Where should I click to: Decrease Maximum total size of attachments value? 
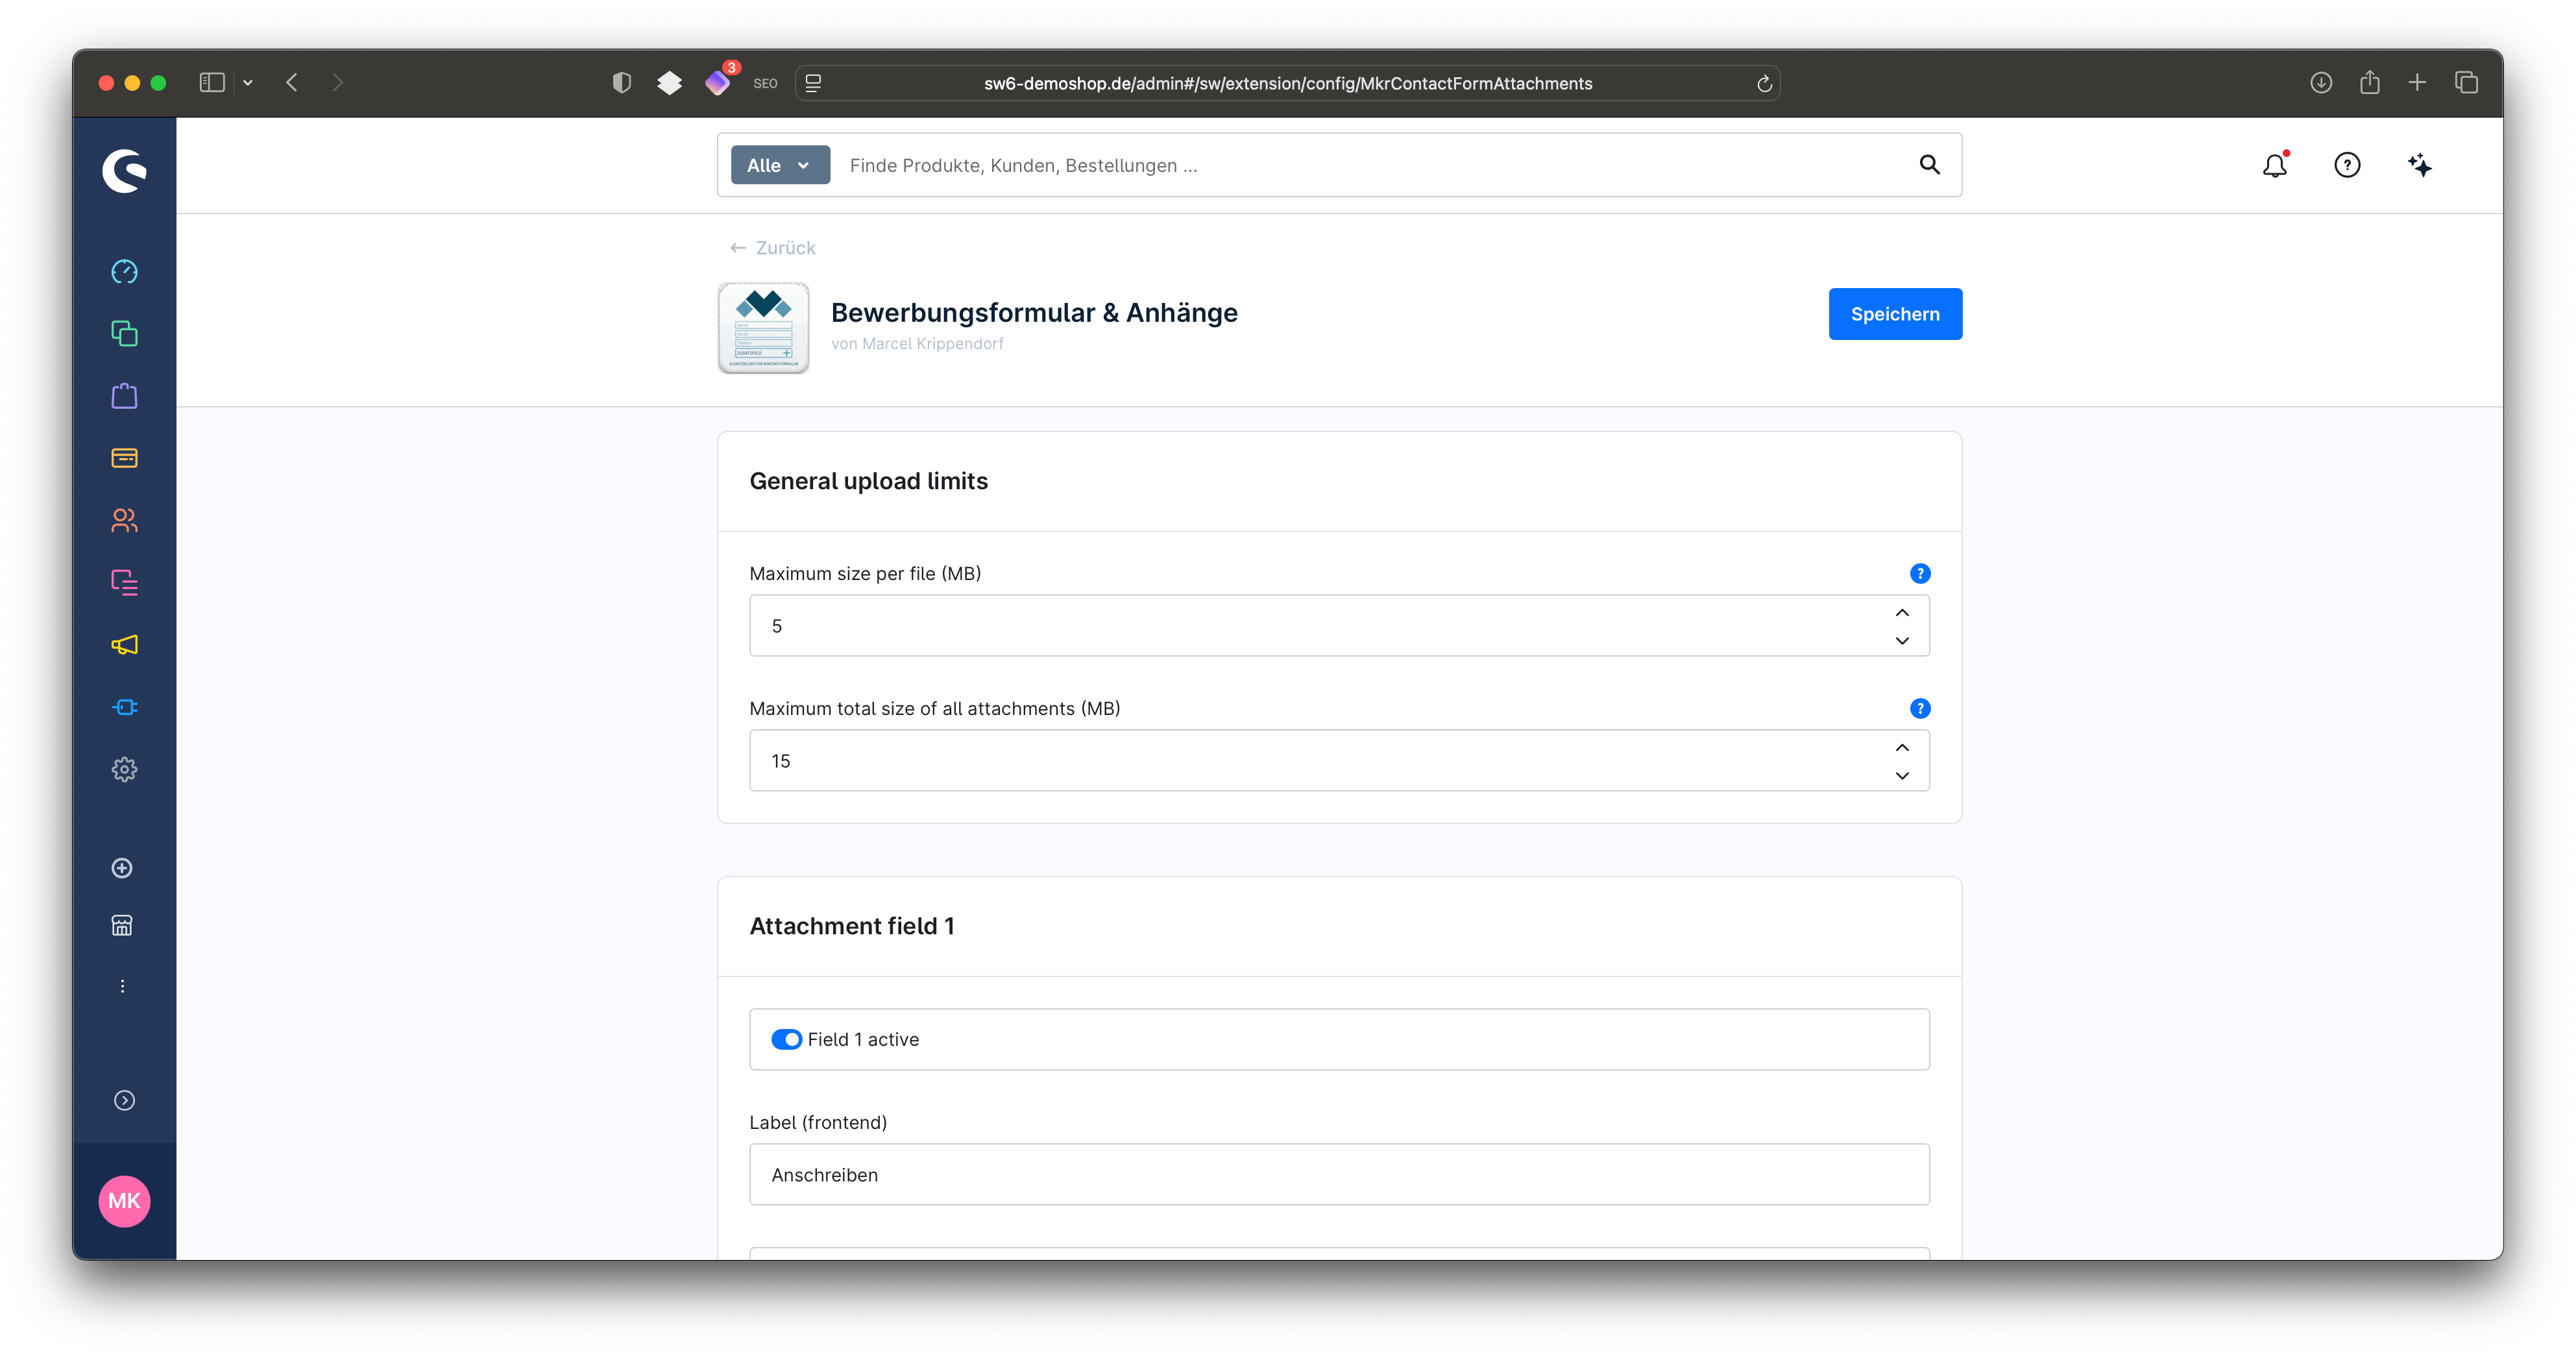[1901, 775]
